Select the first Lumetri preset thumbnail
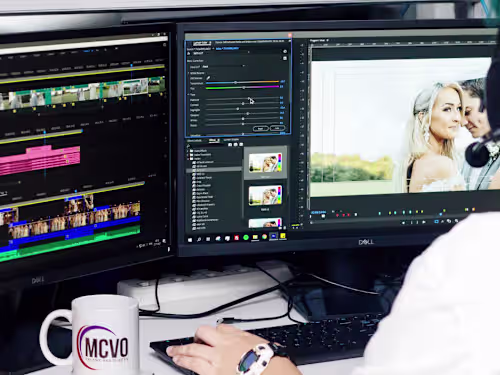Image resolution: width=500 pixels, height=375 pixels. [x=265, y=163]
